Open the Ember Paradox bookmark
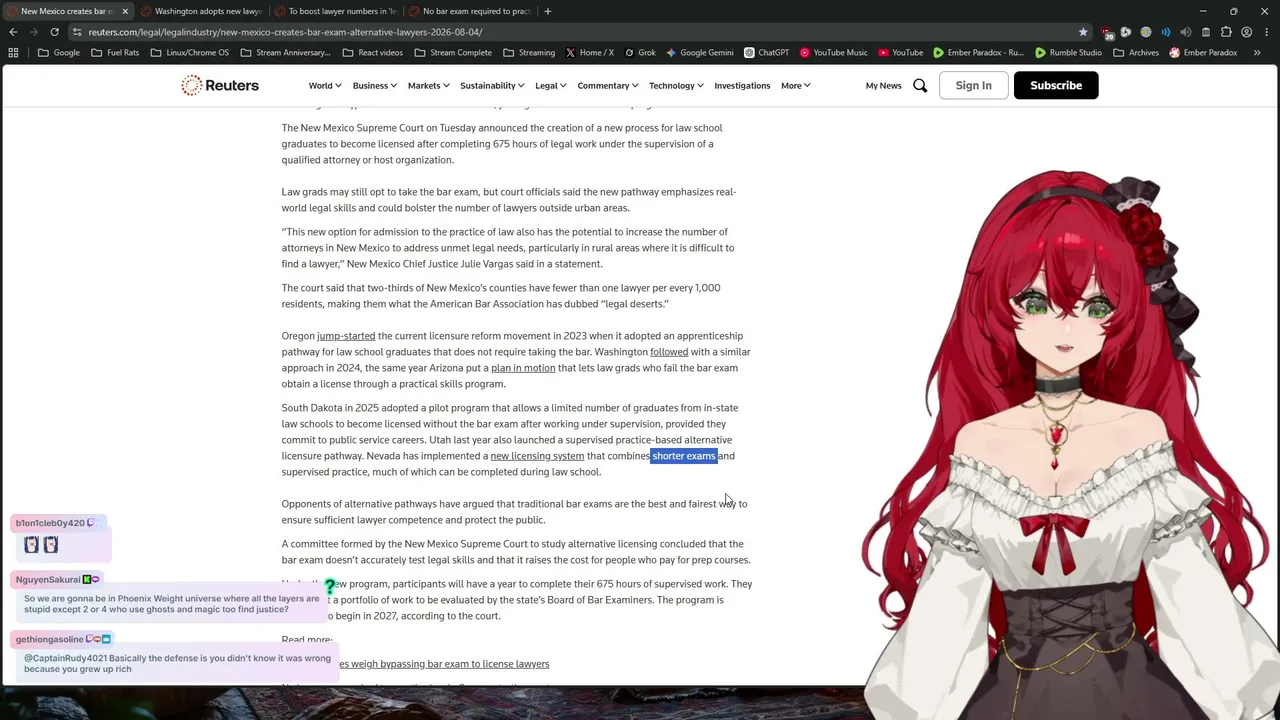 tap(1203, 53)
